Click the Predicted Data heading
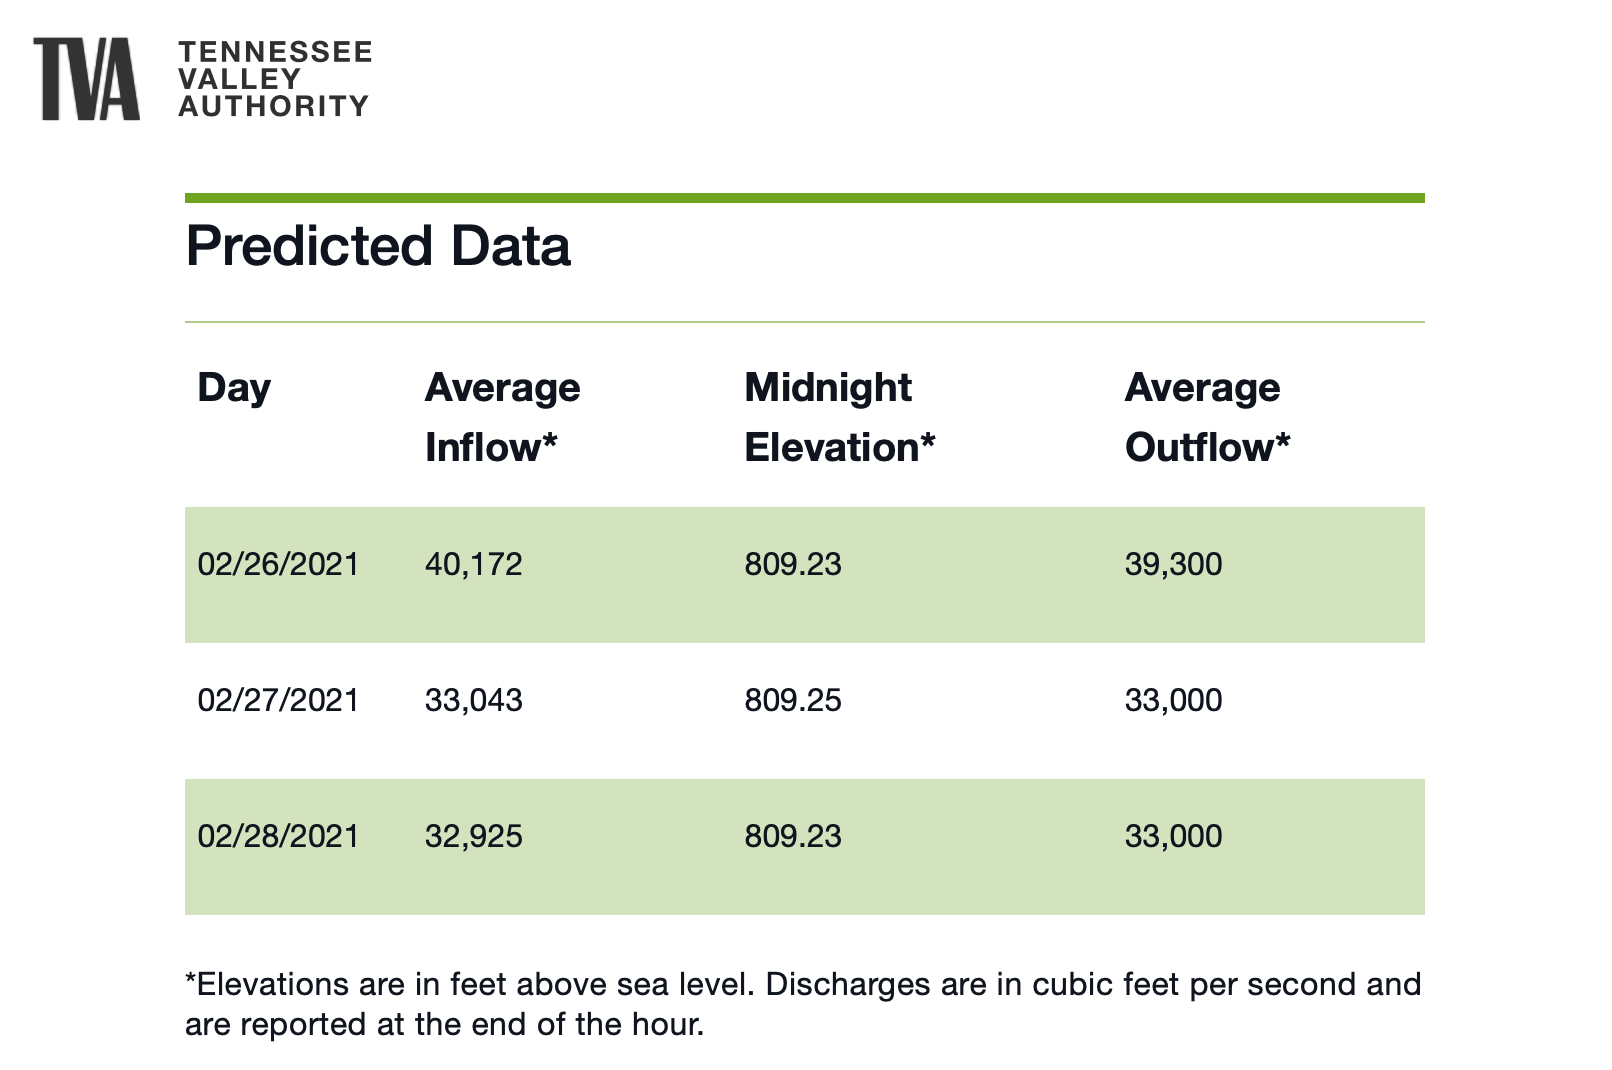The height and width of the screenshot is (1070, 1612). [378, 246]
